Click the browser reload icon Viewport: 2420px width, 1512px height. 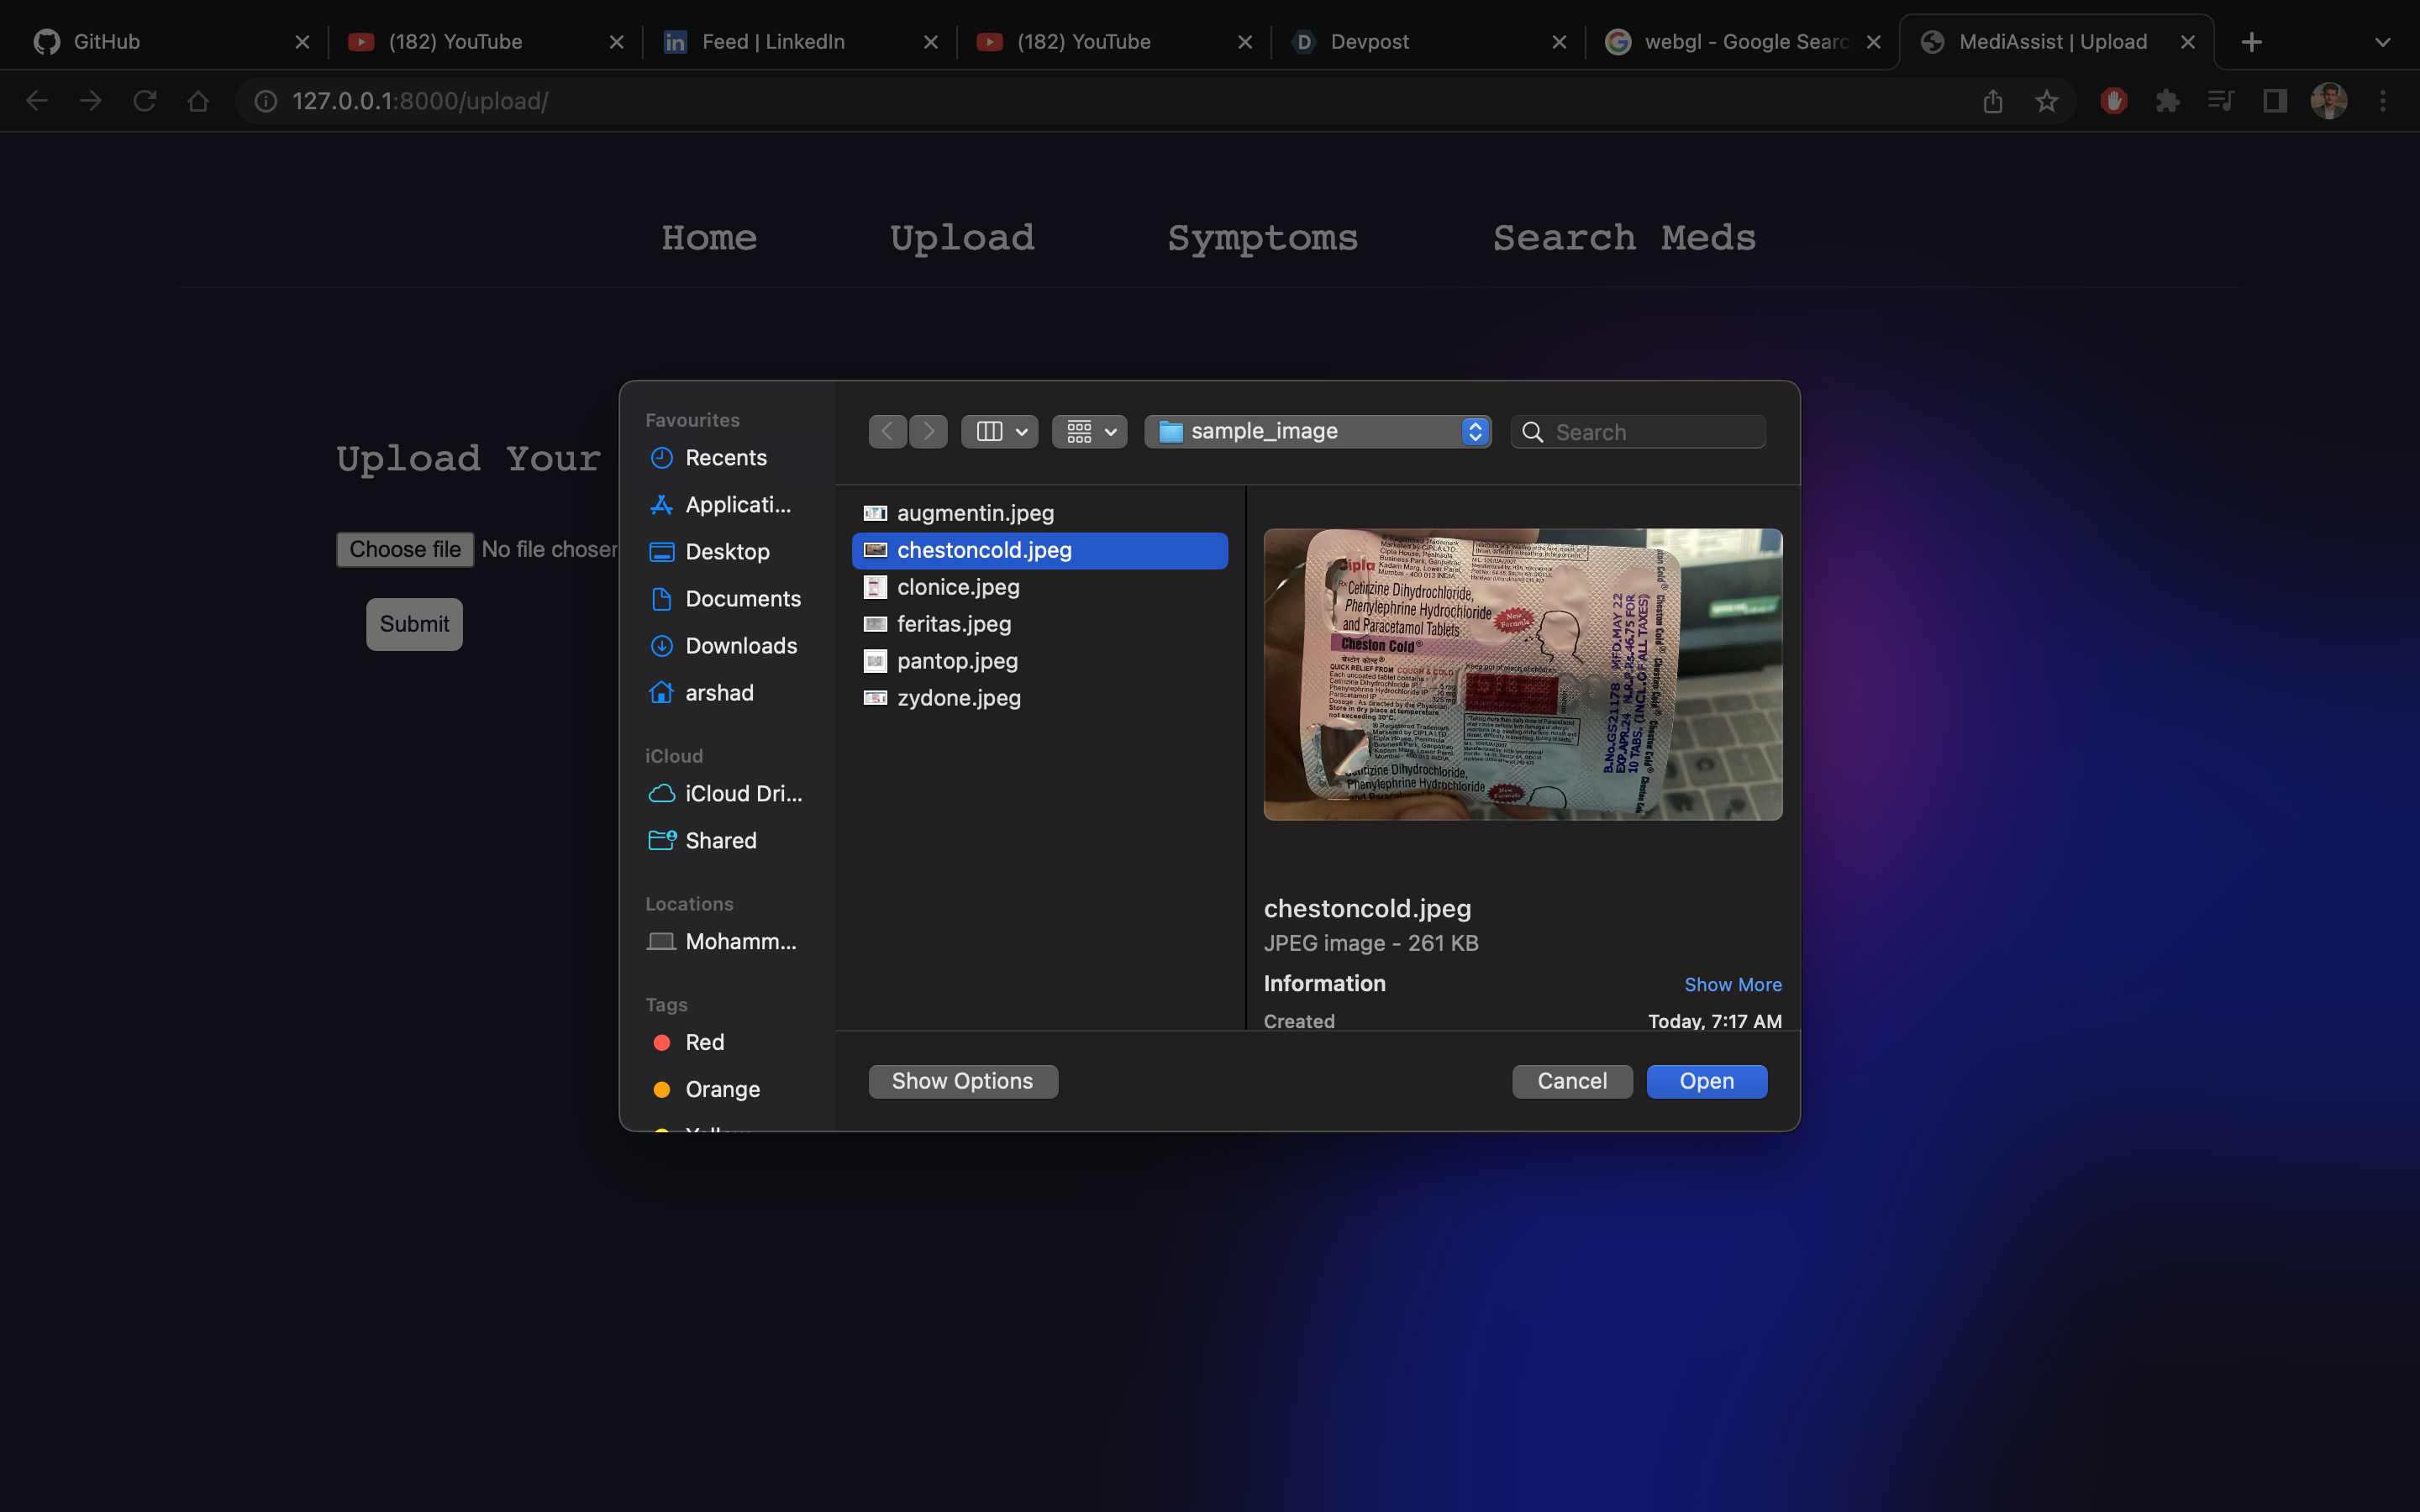click(145, 101)
